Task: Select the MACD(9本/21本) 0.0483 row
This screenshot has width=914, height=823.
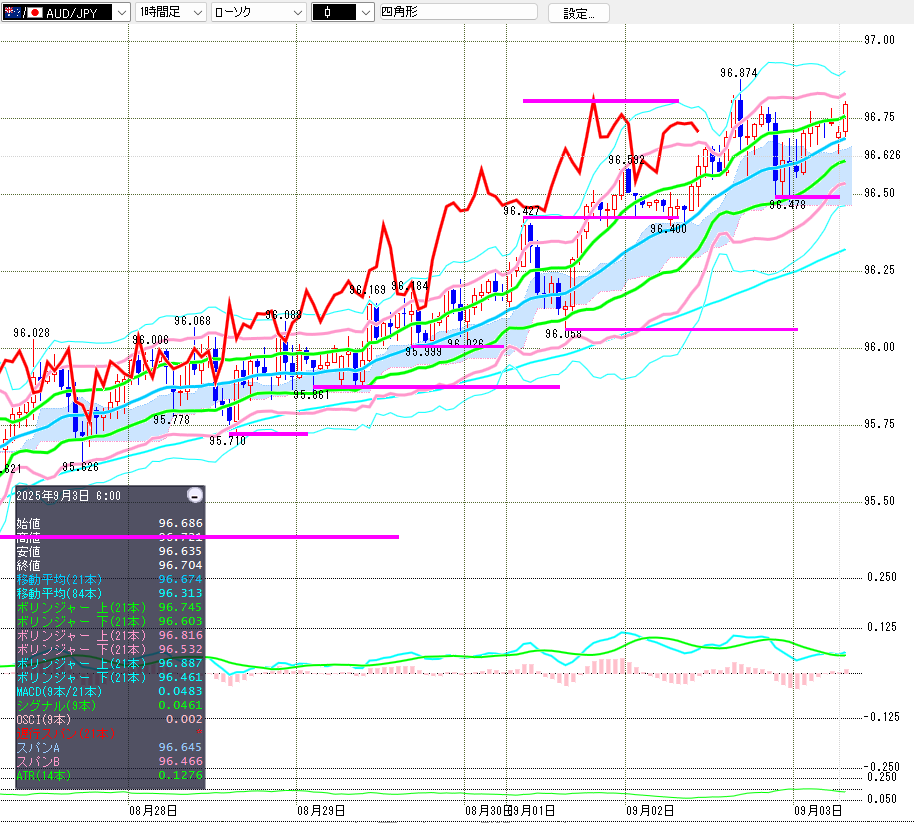Action: [110, 691]
